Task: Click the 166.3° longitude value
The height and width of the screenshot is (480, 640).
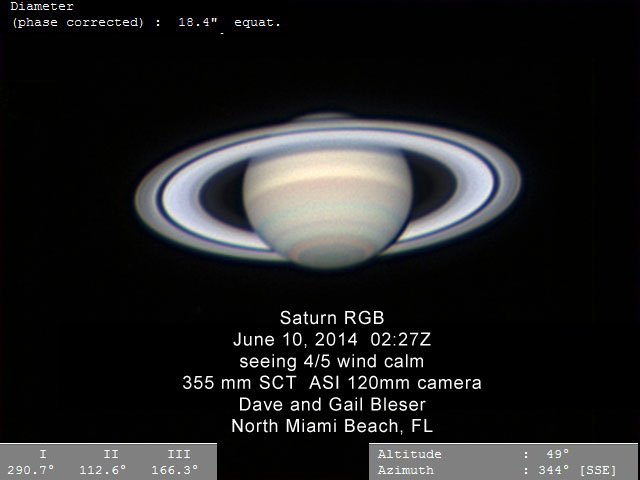Action: point(175,470)
